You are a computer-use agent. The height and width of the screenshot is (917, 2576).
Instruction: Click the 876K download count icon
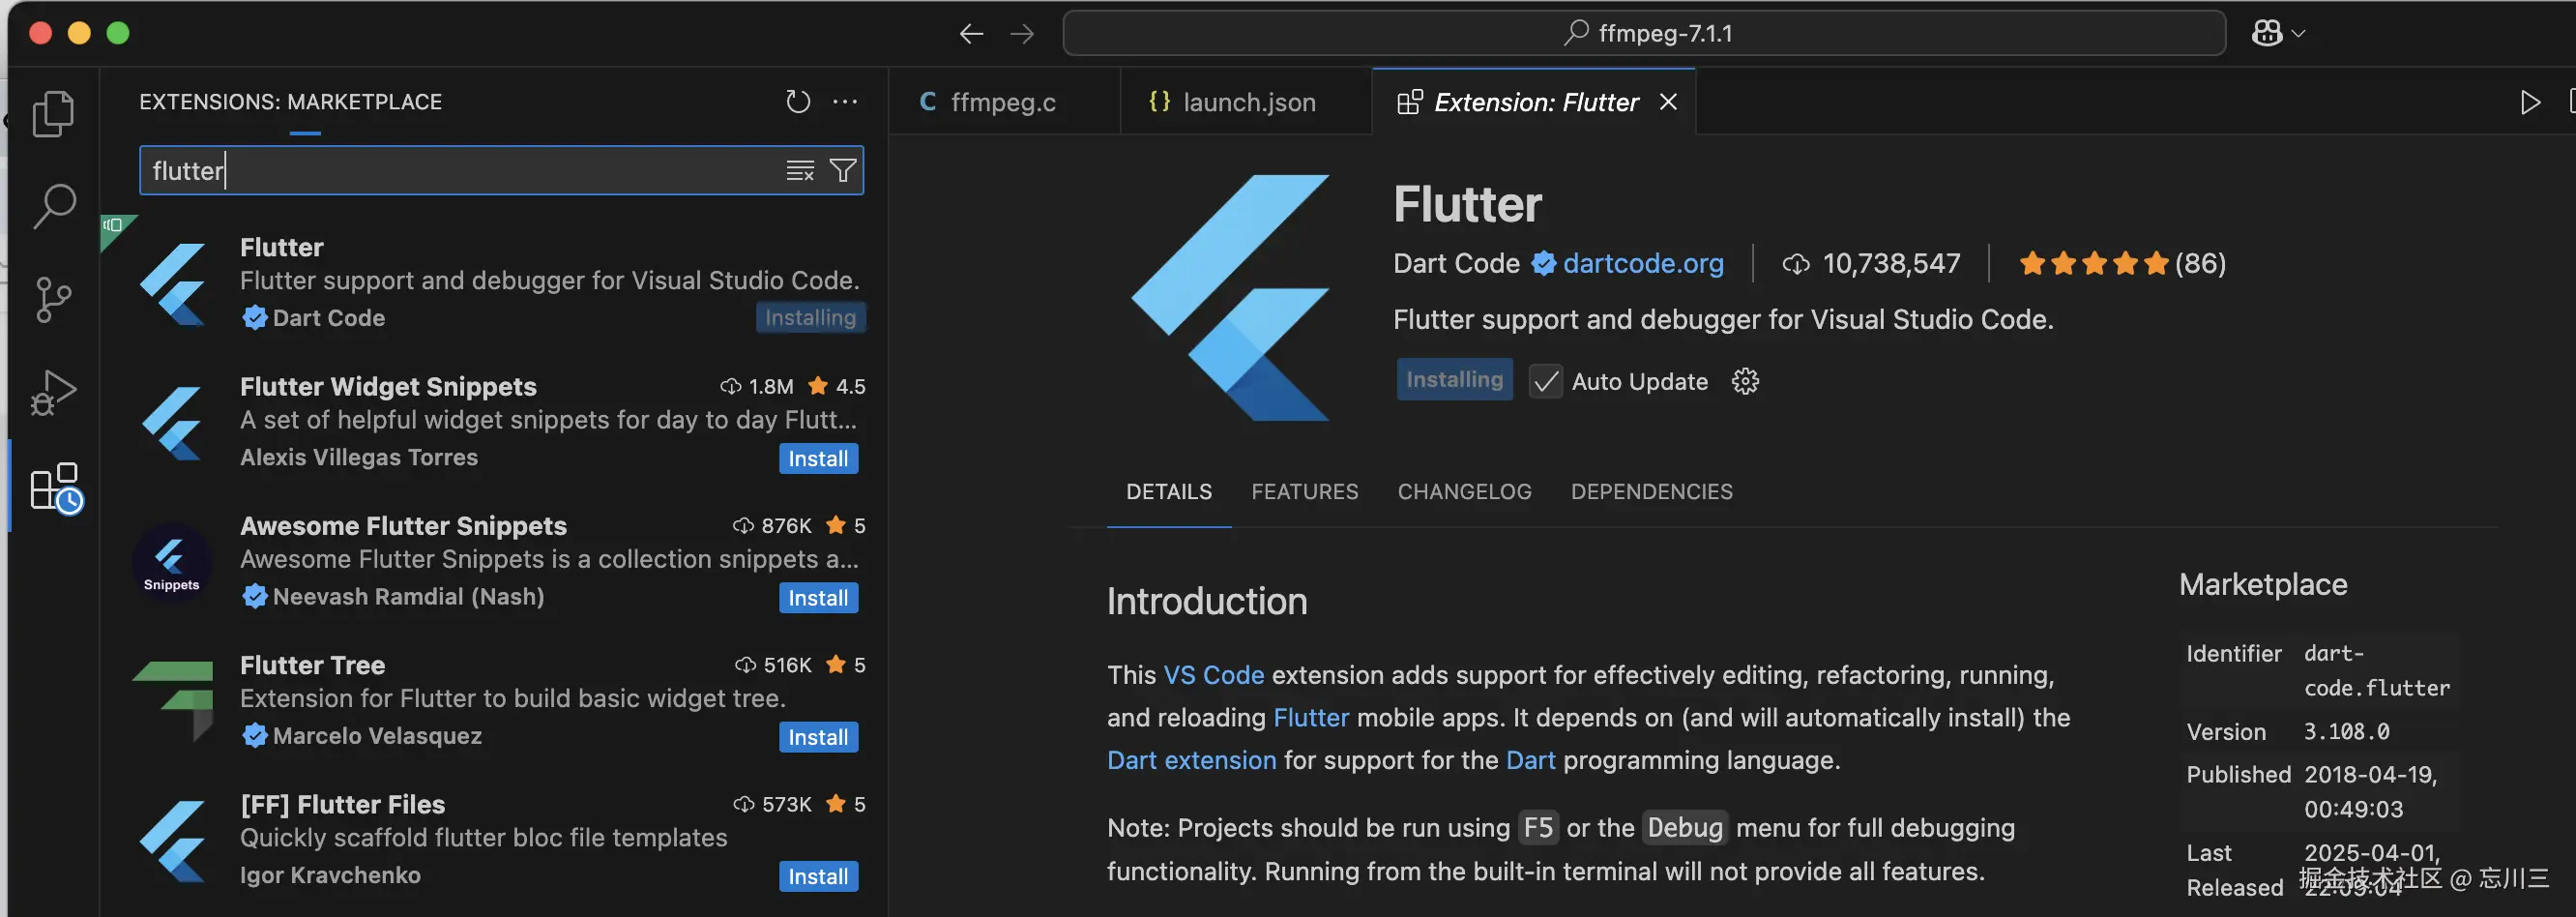(x=743, y=526)
